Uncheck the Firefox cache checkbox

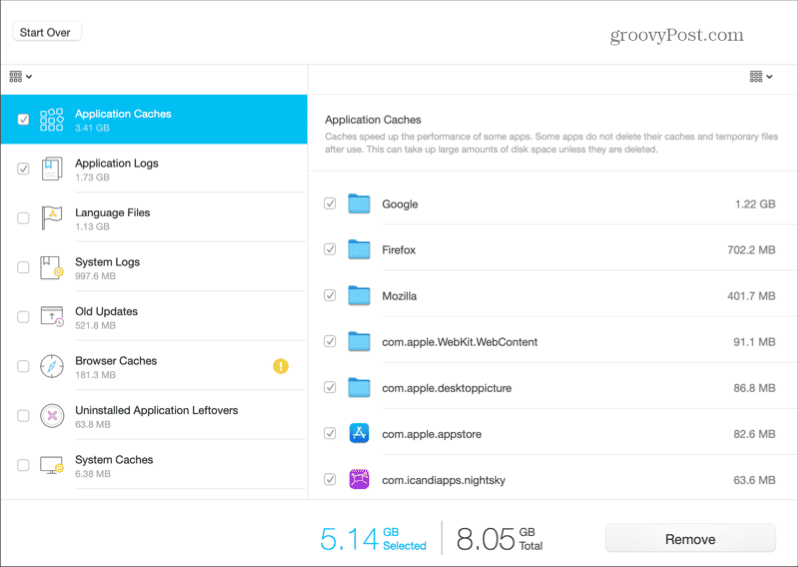[330, 249]
